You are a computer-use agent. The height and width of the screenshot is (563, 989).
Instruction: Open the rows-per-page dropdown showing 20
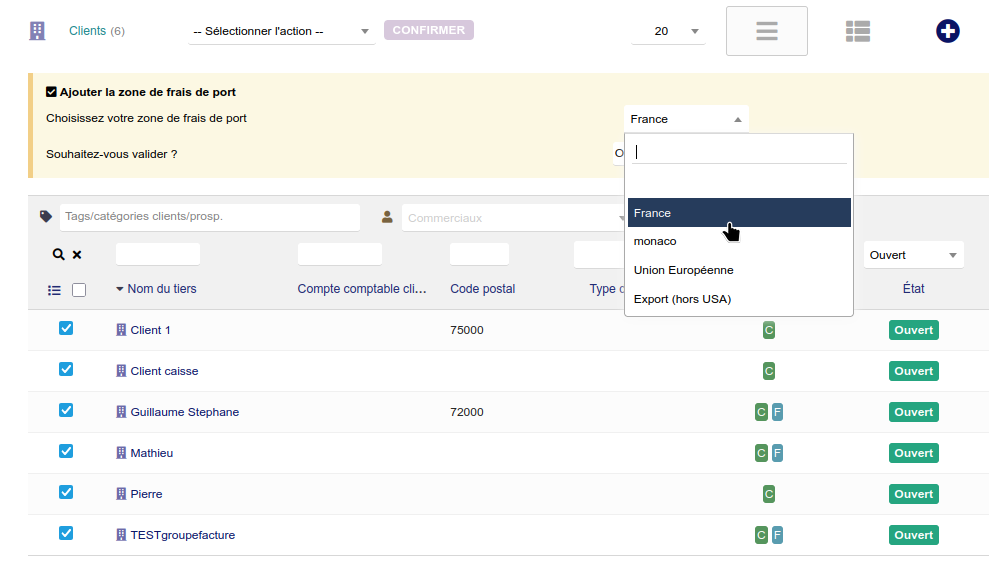click(x=668, y=31)
